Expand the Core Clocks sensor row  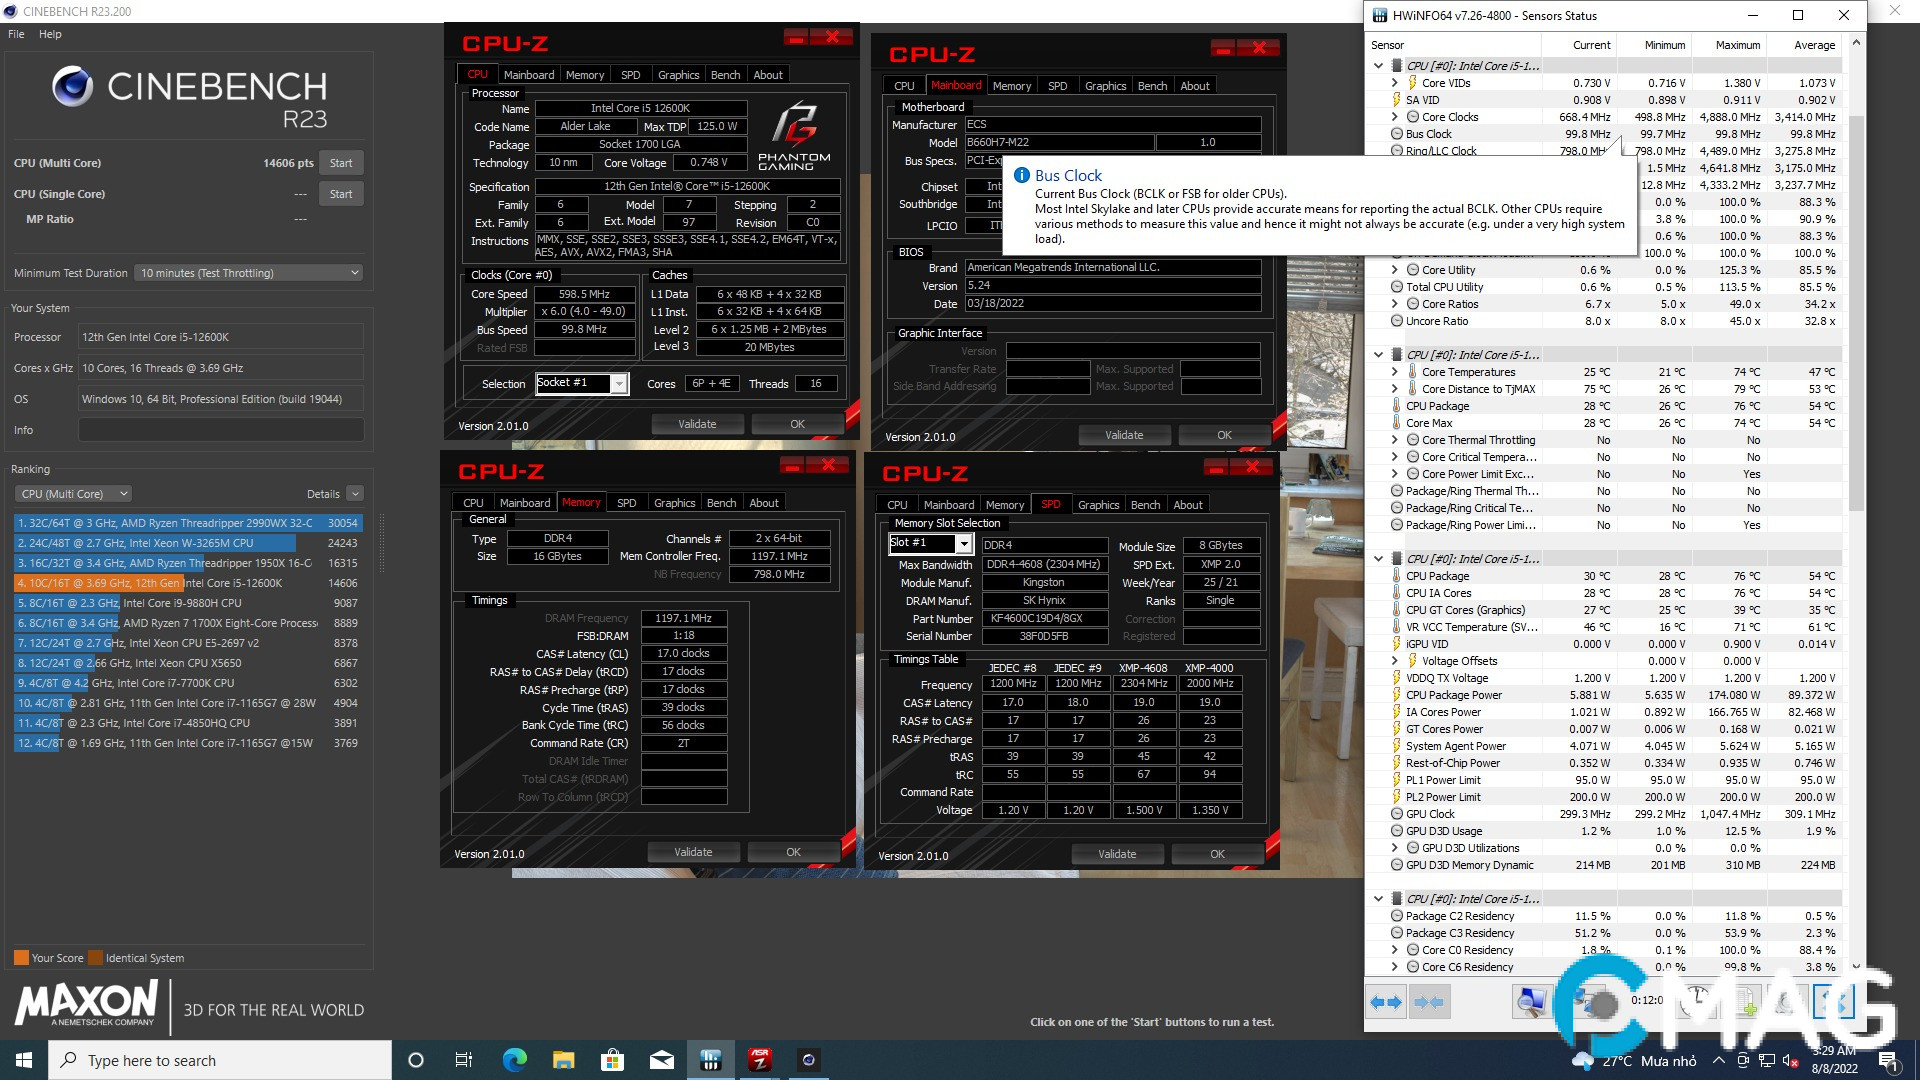point(1395,117)
